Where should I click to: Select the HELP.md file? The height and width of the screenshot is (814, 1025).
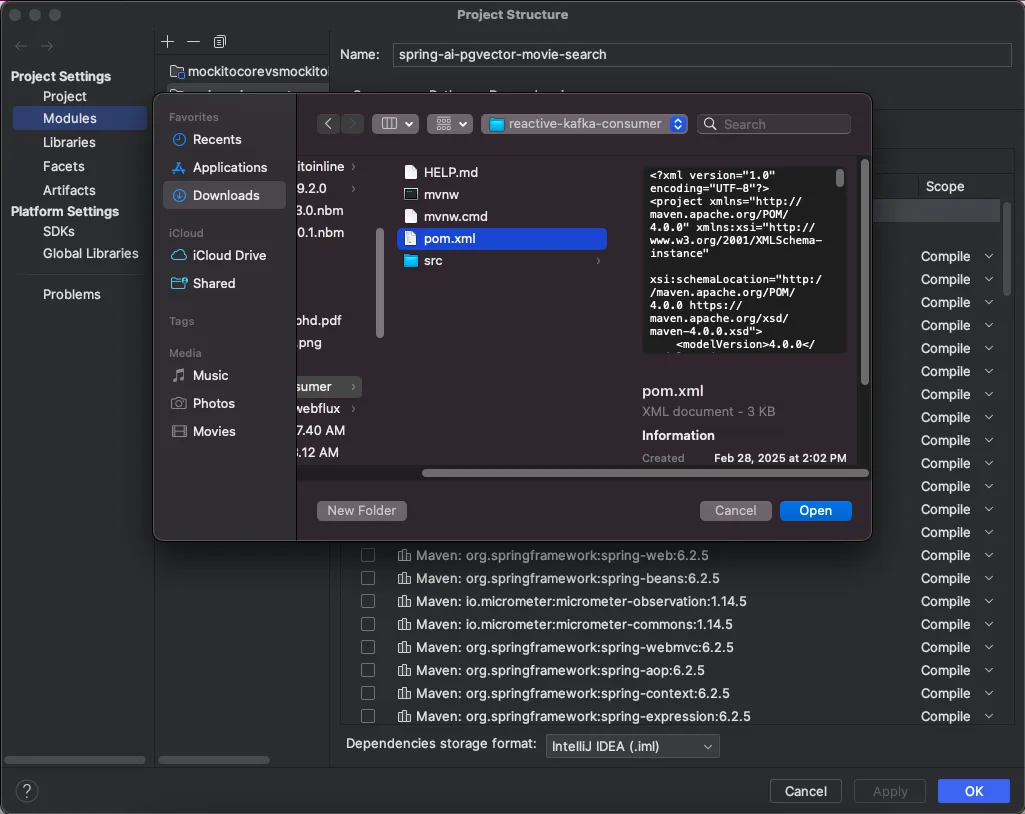coord(501,172)
